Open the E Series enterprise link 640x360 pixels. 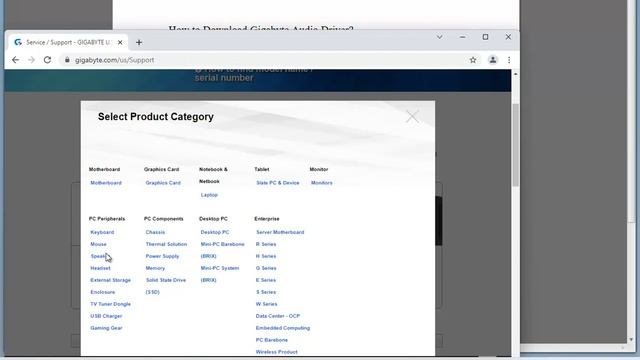pyautogui.click(x=266, y=280)
